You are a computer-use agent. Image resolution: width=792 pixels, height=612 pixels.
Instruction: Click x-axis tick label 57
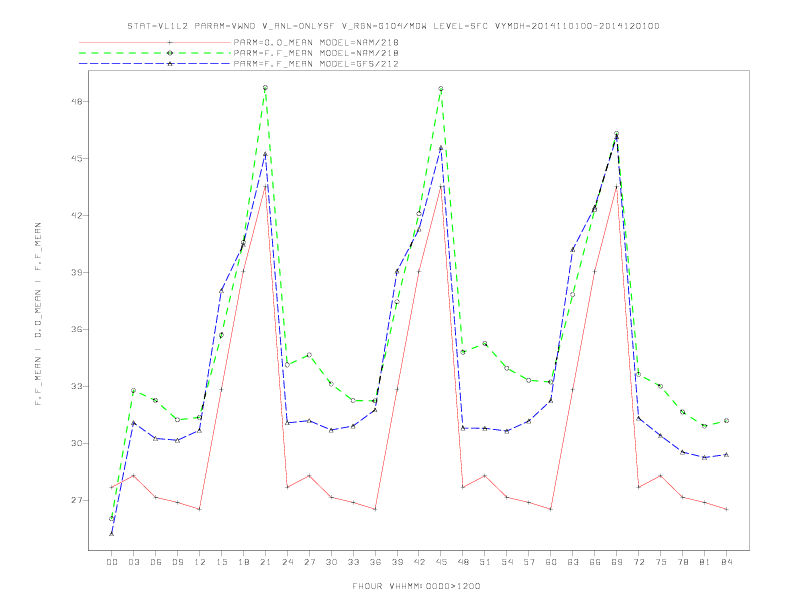click(x=529, y=562)
